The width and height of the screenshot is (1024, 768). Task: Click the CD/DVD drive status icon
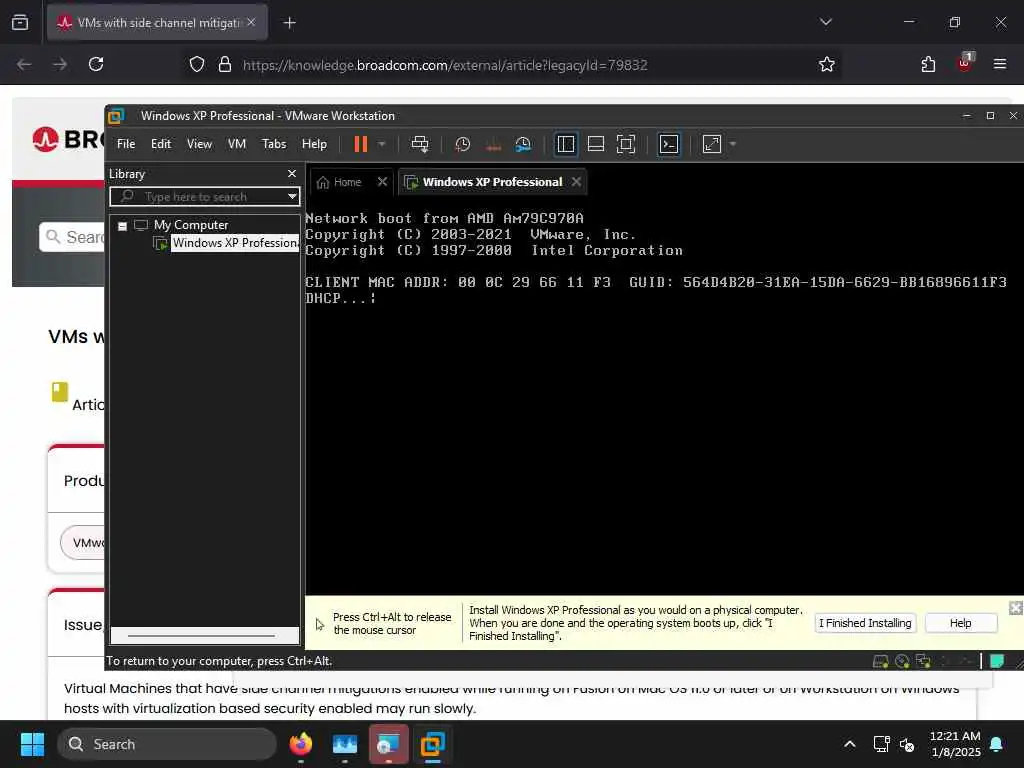pos(902,662)
